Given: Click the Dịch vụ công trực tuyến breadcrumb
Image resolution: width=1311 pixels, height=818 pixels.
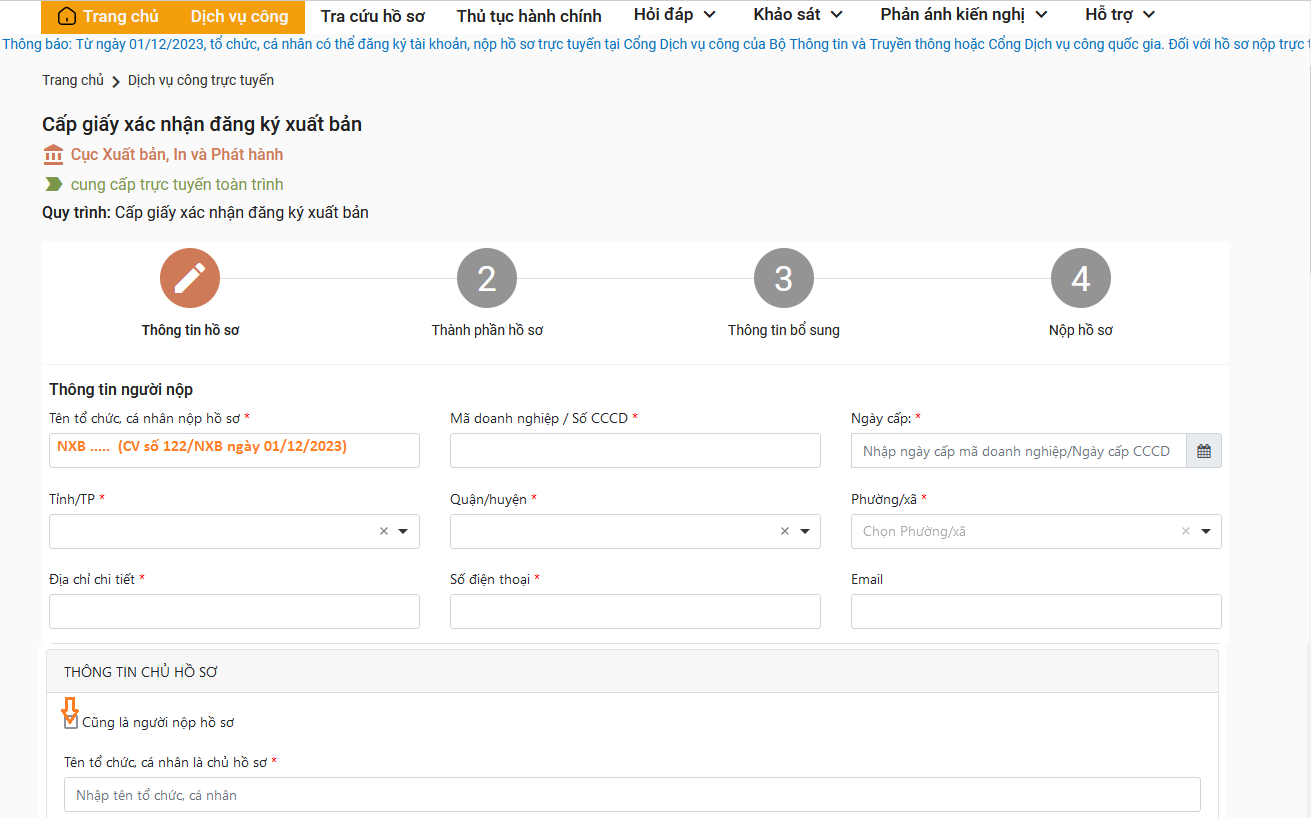Looking at the screenshot, I should tap(201, 80).
